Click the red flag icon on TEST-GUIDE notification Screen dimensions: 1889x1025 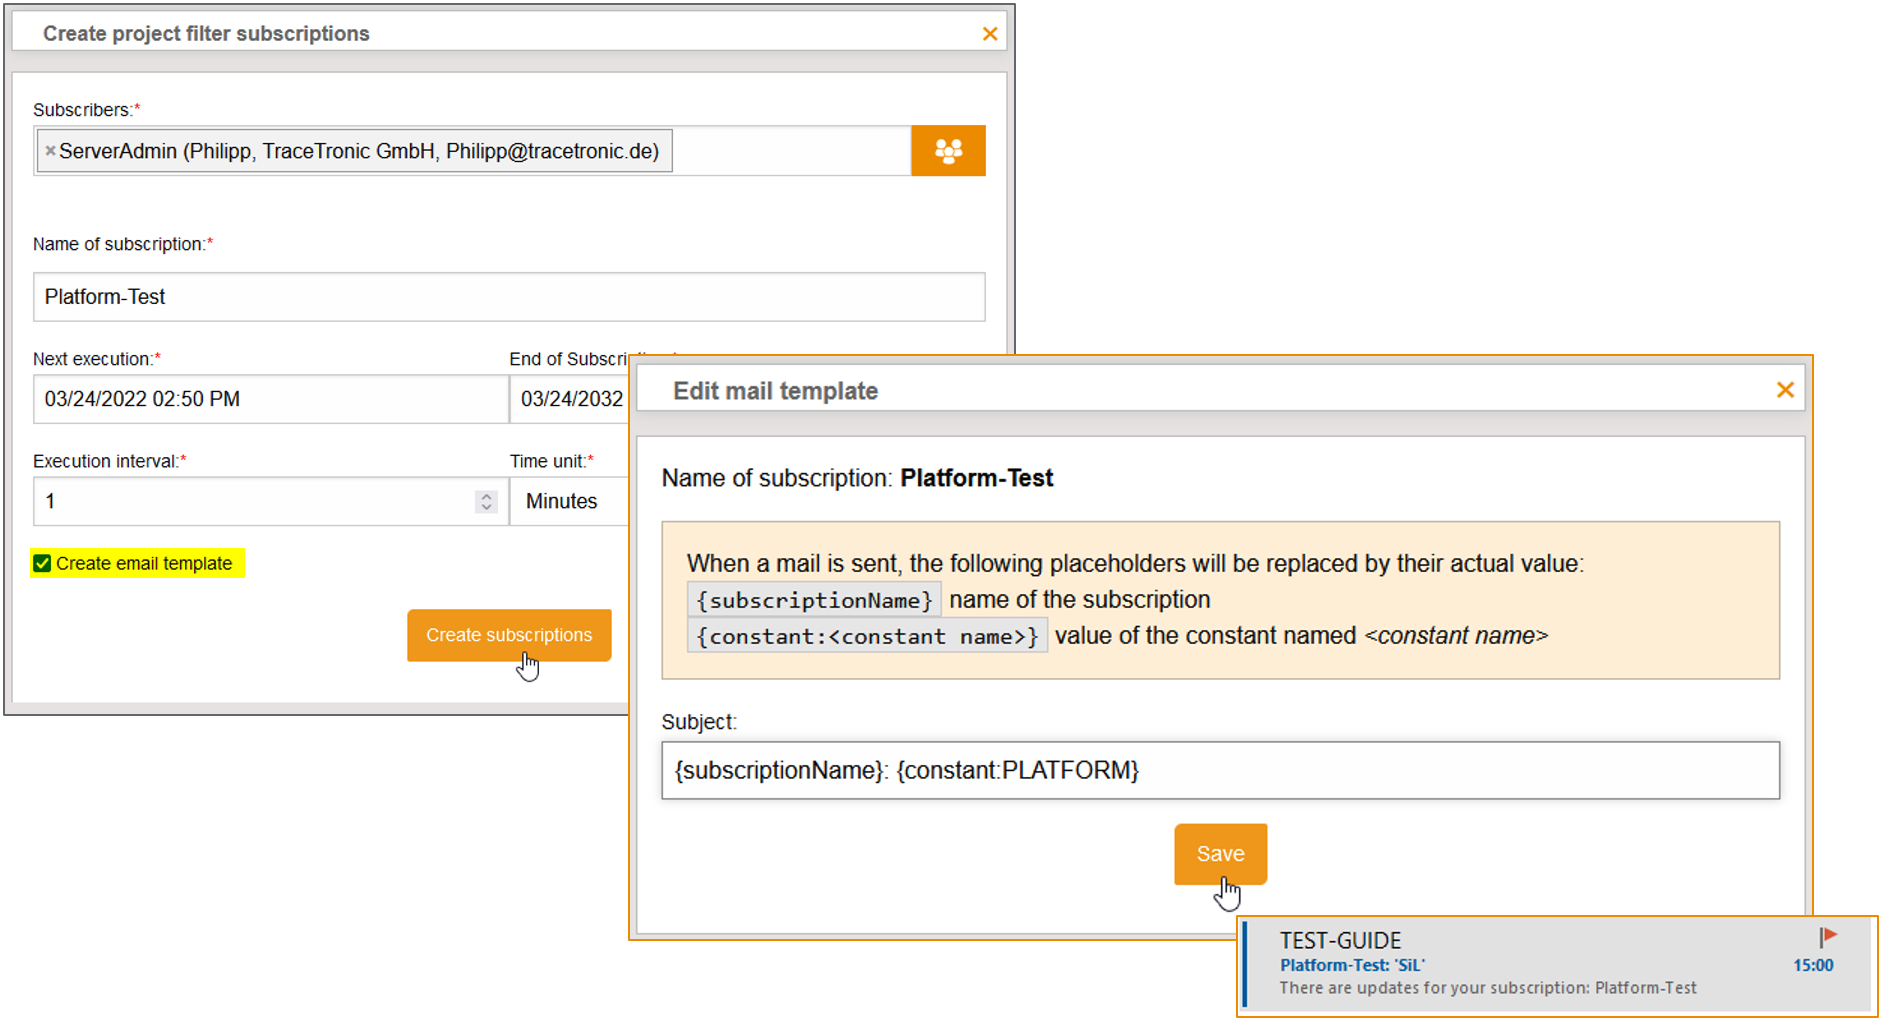tap(1828, 937)
